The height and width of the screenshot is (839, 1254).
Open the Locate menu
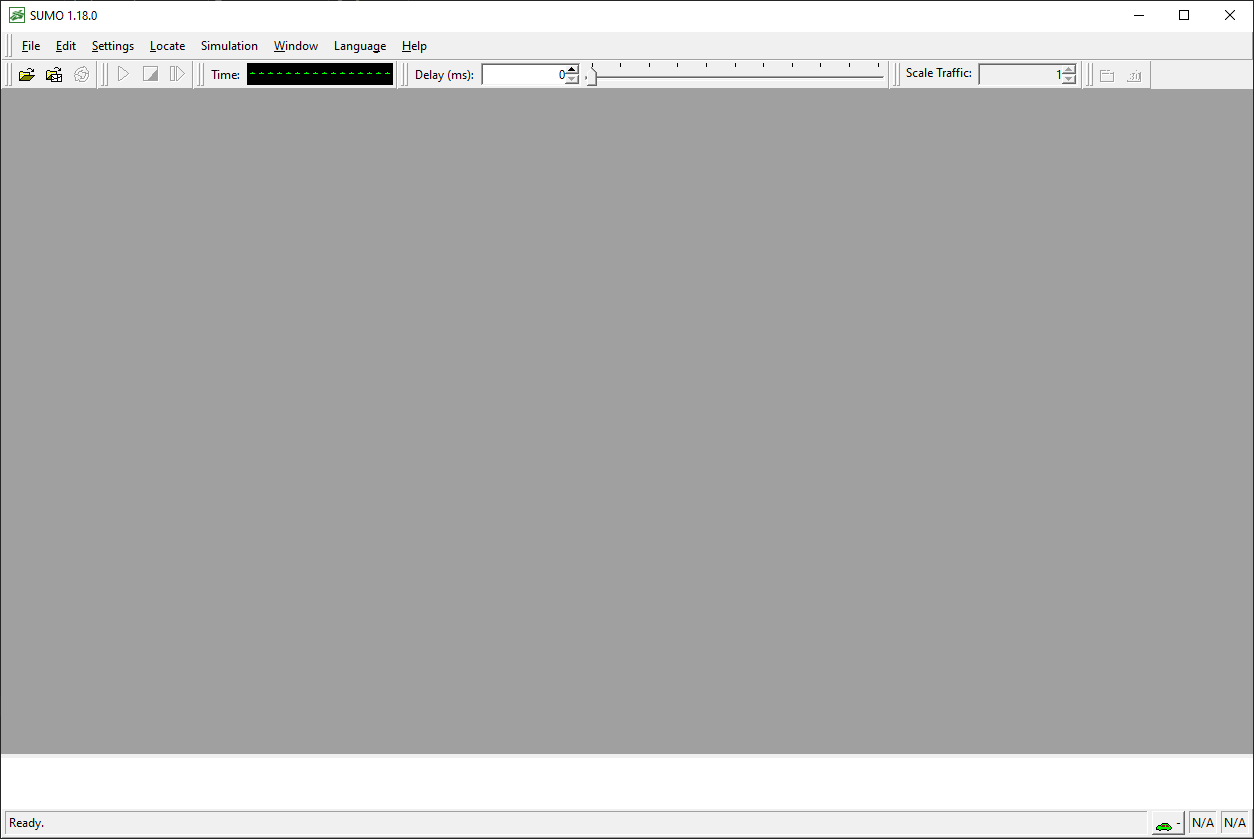[167, 46]
